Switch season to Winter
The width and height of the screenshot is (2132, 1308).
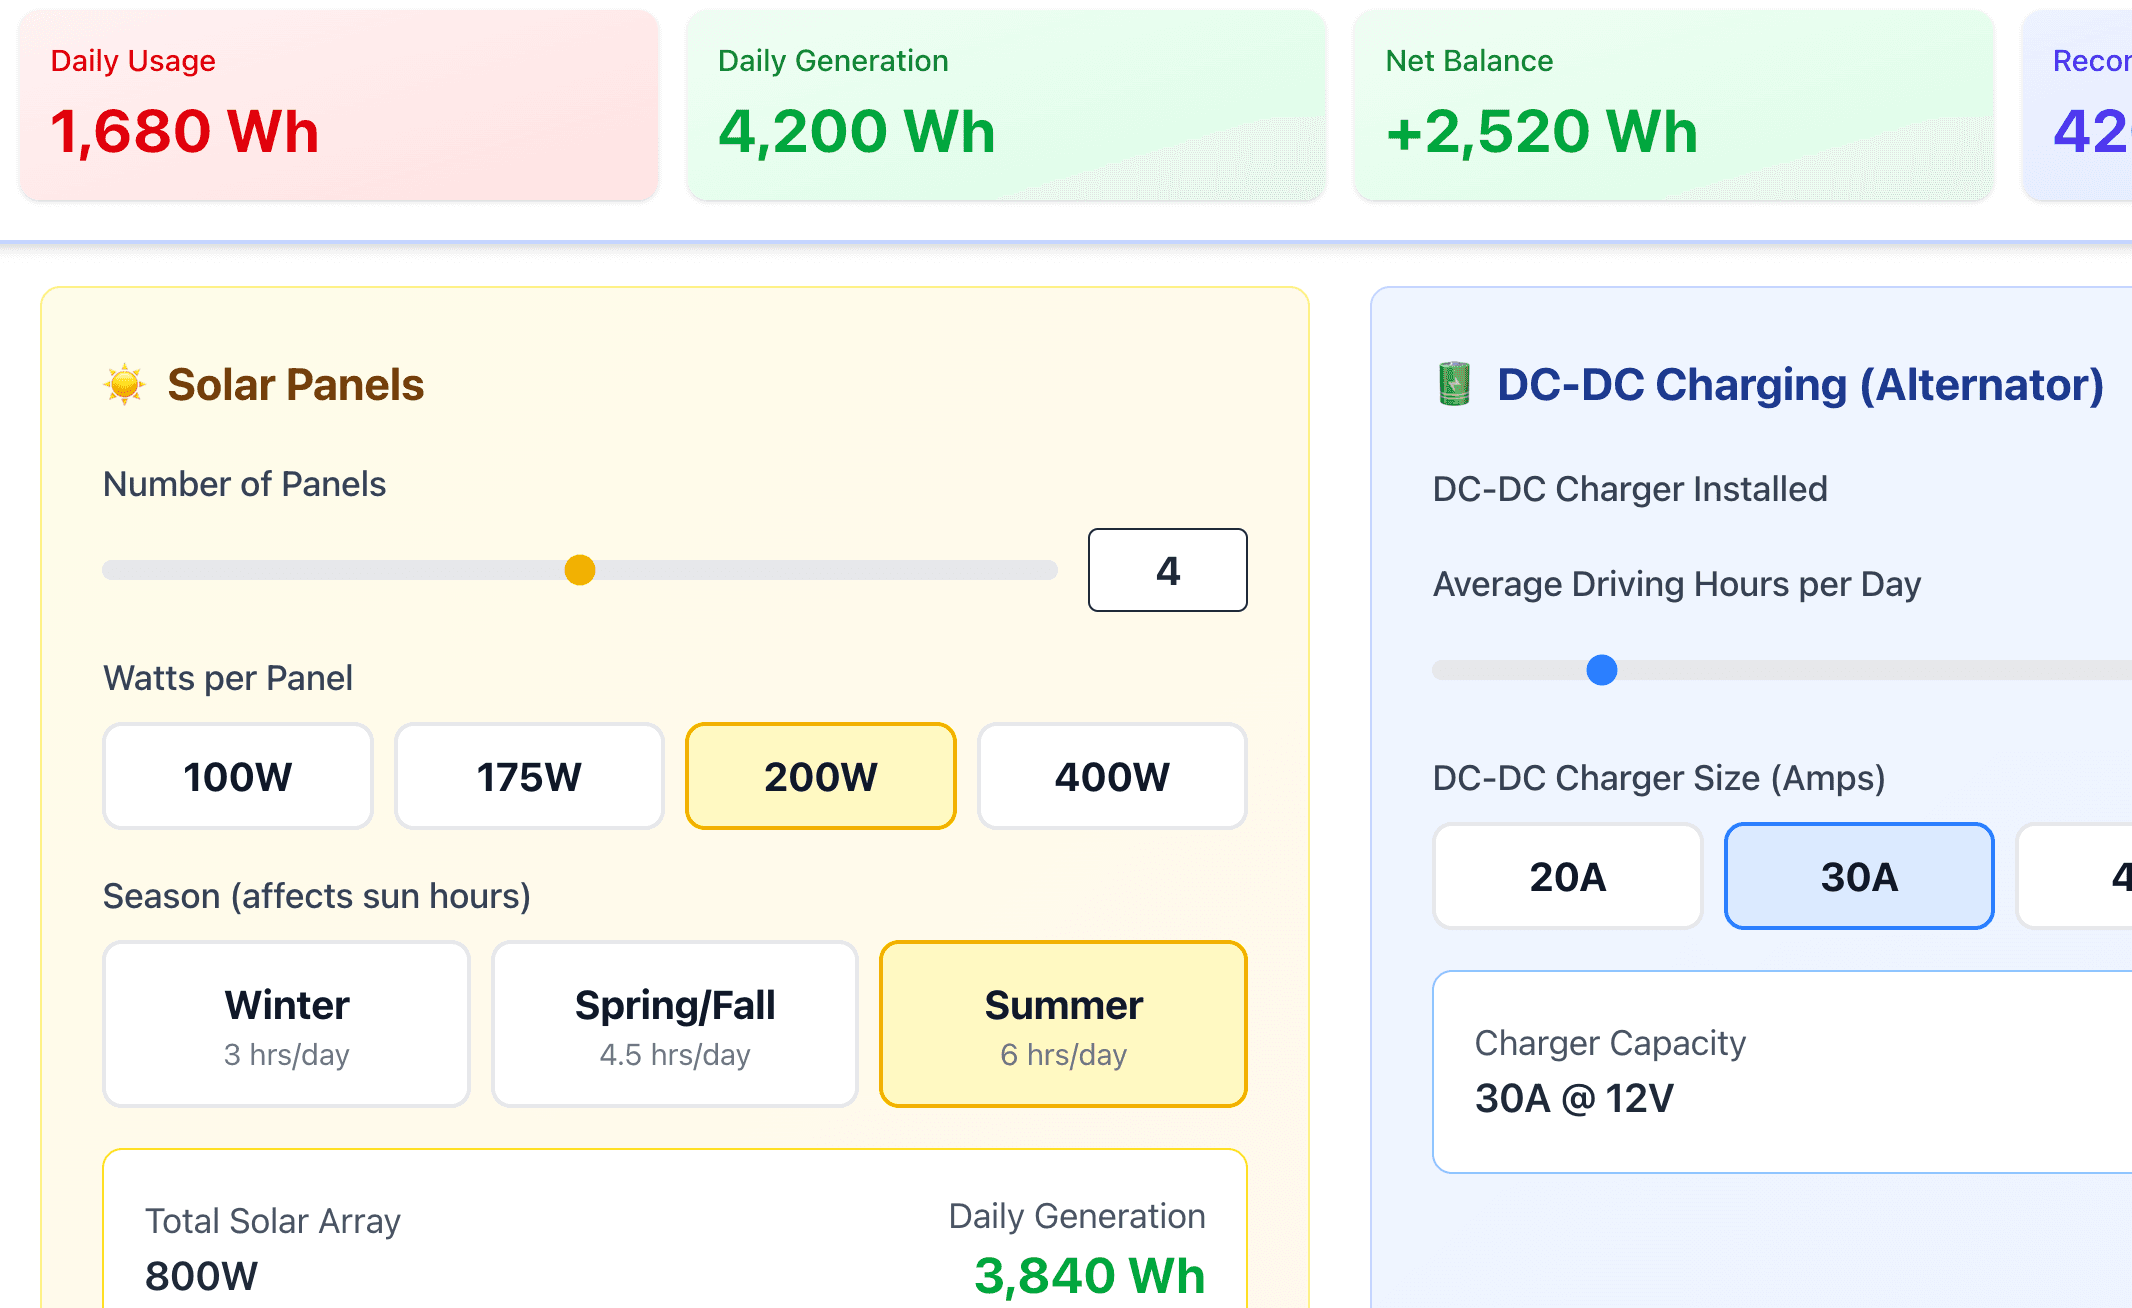285,1023
